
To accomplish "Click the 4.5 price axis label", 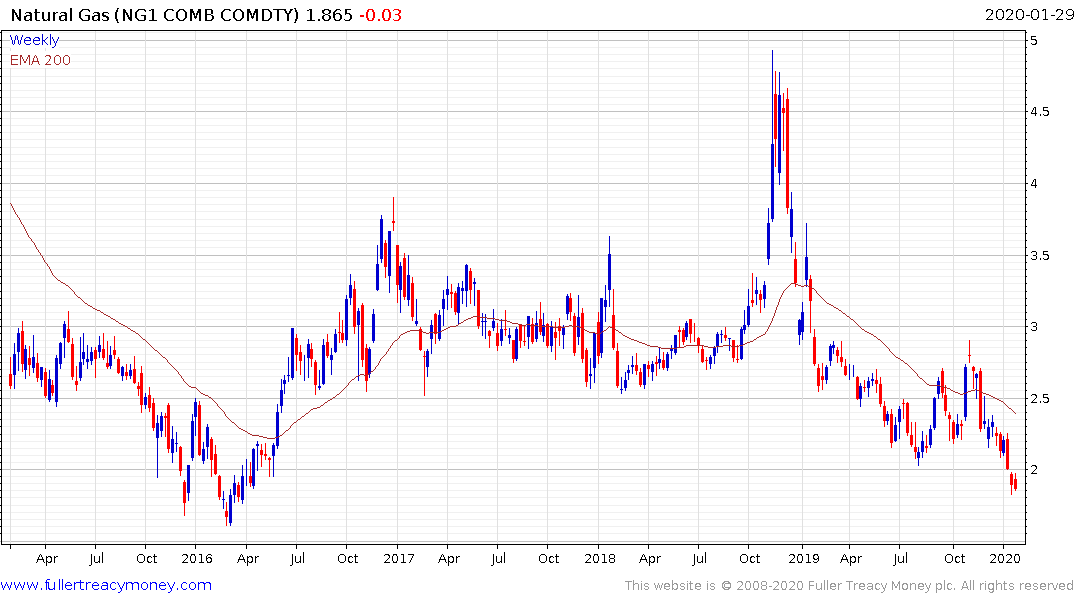I will click(1039, 112).
